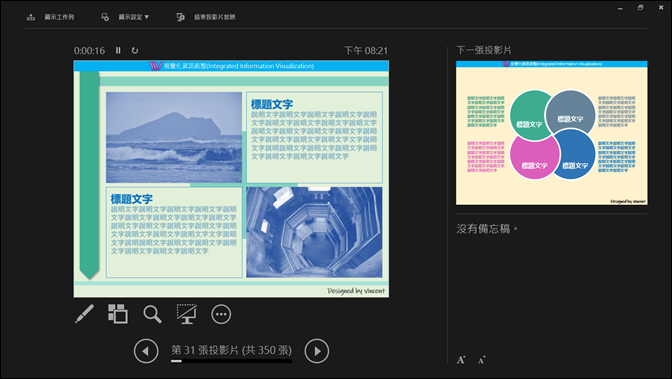
Task: Minimize the presenter view window
Action: [620, 8]
